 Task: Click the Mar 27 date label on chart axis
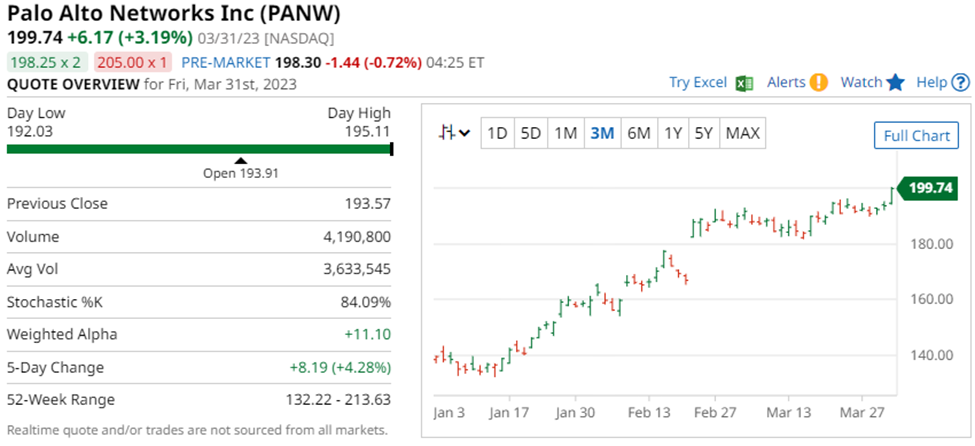[862, 412]
